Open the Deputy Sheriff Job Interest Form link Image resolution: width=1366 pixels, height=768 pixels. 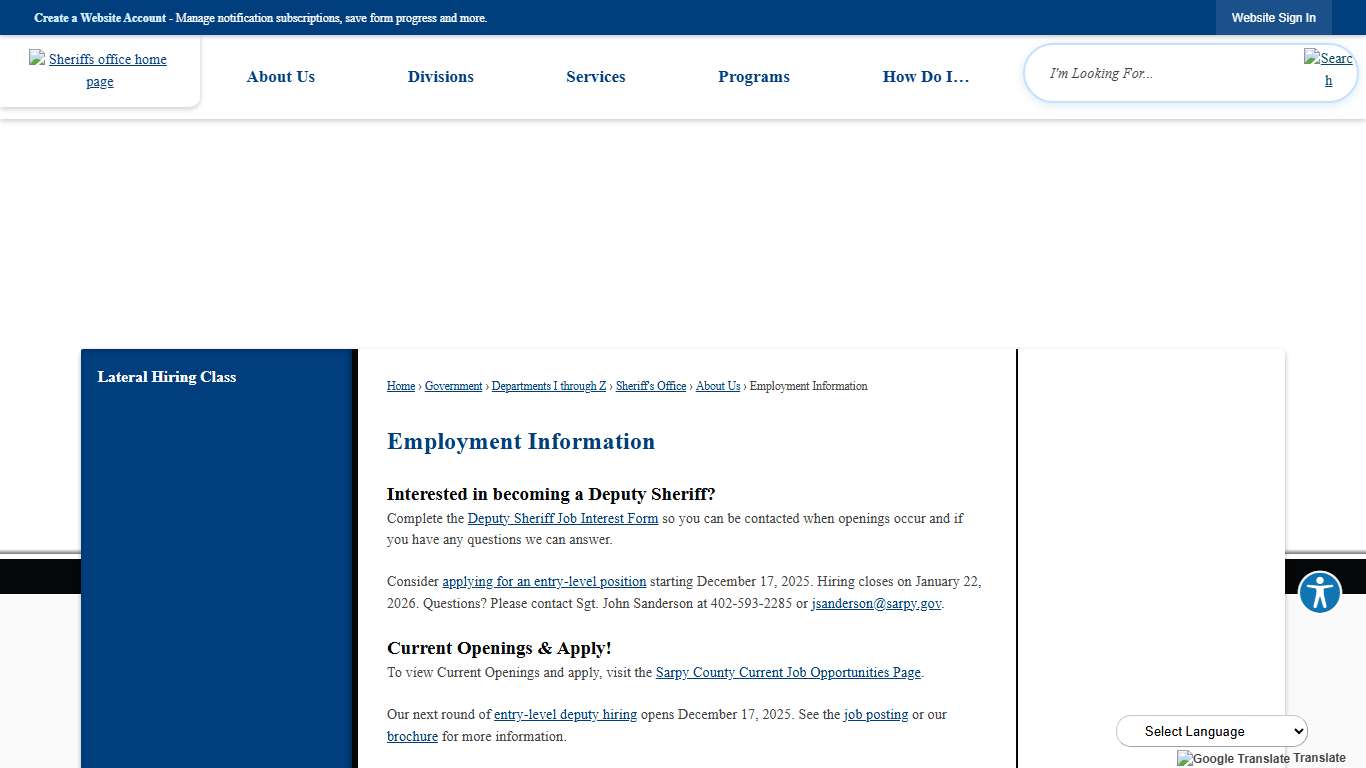tap(562, 518)
